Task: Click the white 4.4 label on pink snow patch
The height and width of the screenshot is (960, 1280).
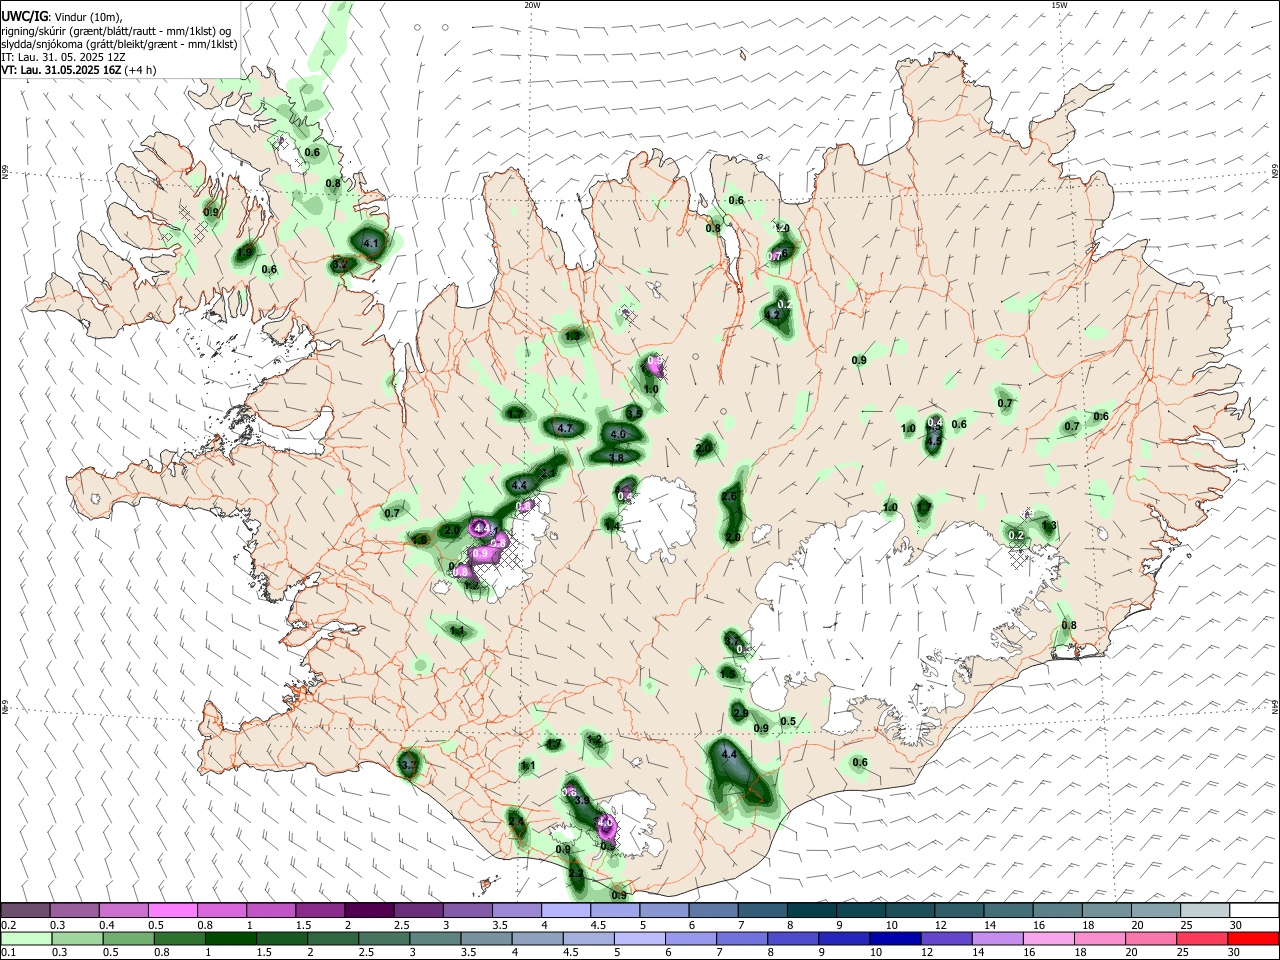Action: [482, 527]
